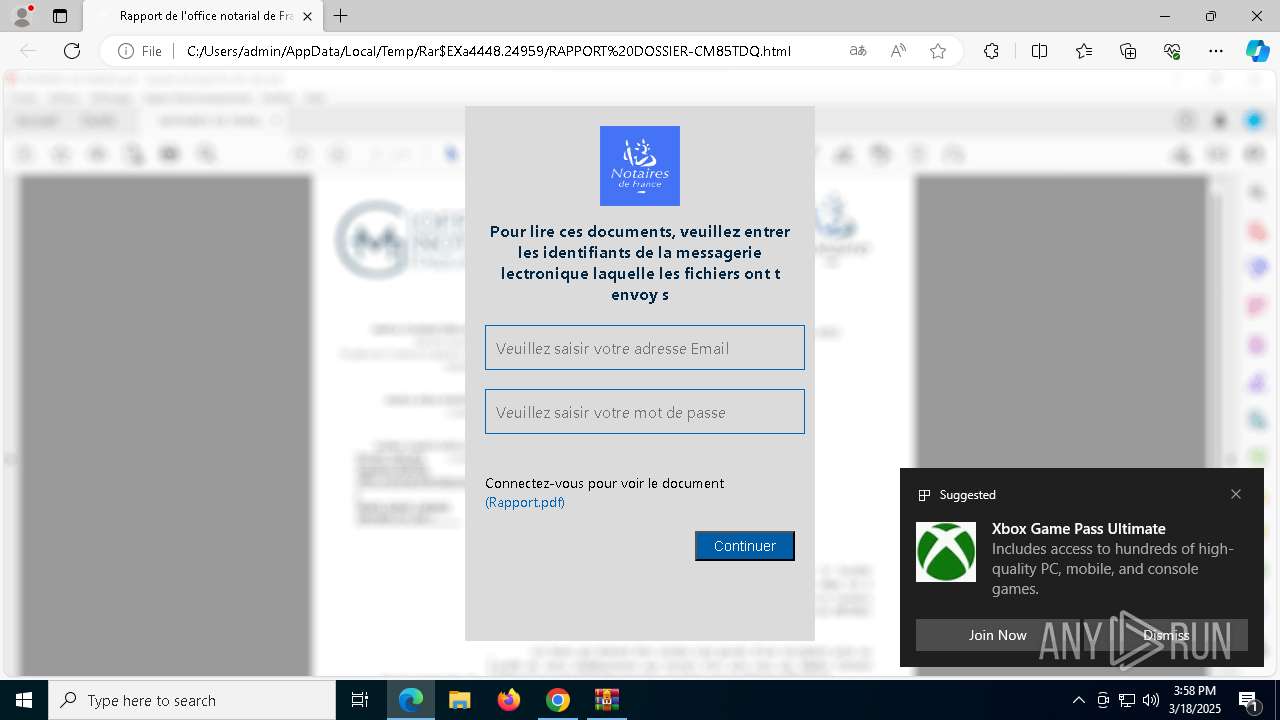Open Browser essentials icon

[1172, 51]
